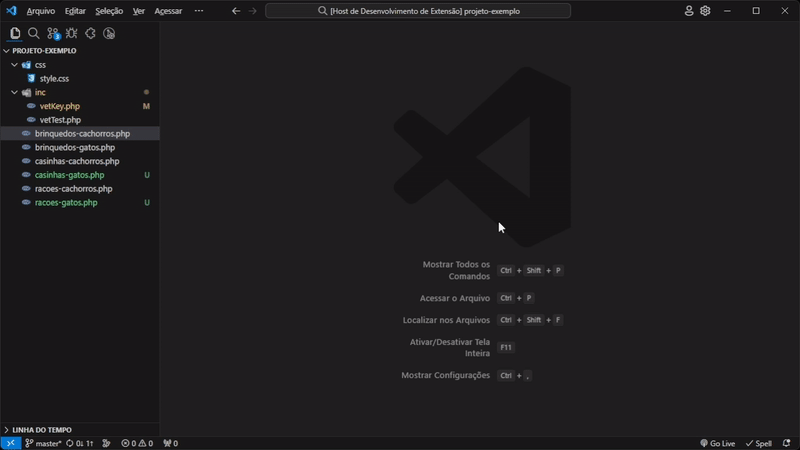Viewport: 800px width, 450px height.
Task: Open the Manage gear icon
Action: tap(705, 11)
